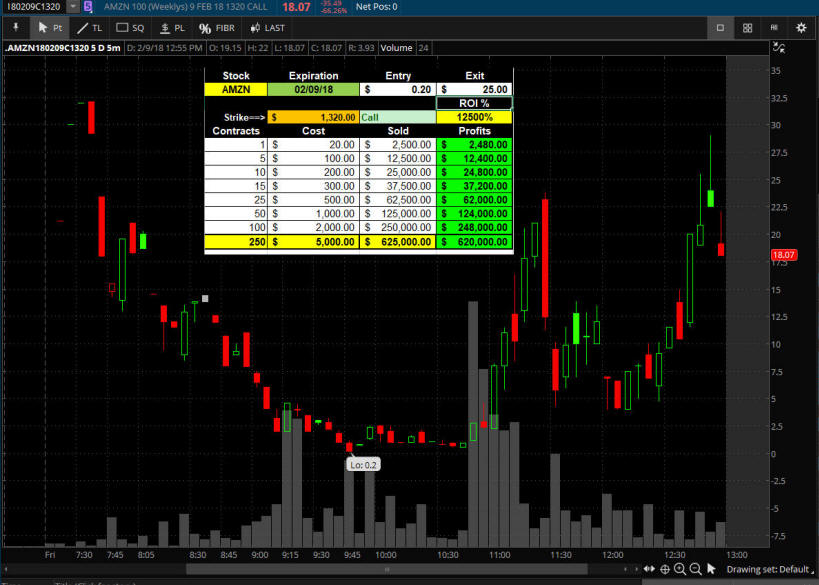This screenshot has height=585, width=819.
Task: Select the PL price level tool
Action: point(172,28)
